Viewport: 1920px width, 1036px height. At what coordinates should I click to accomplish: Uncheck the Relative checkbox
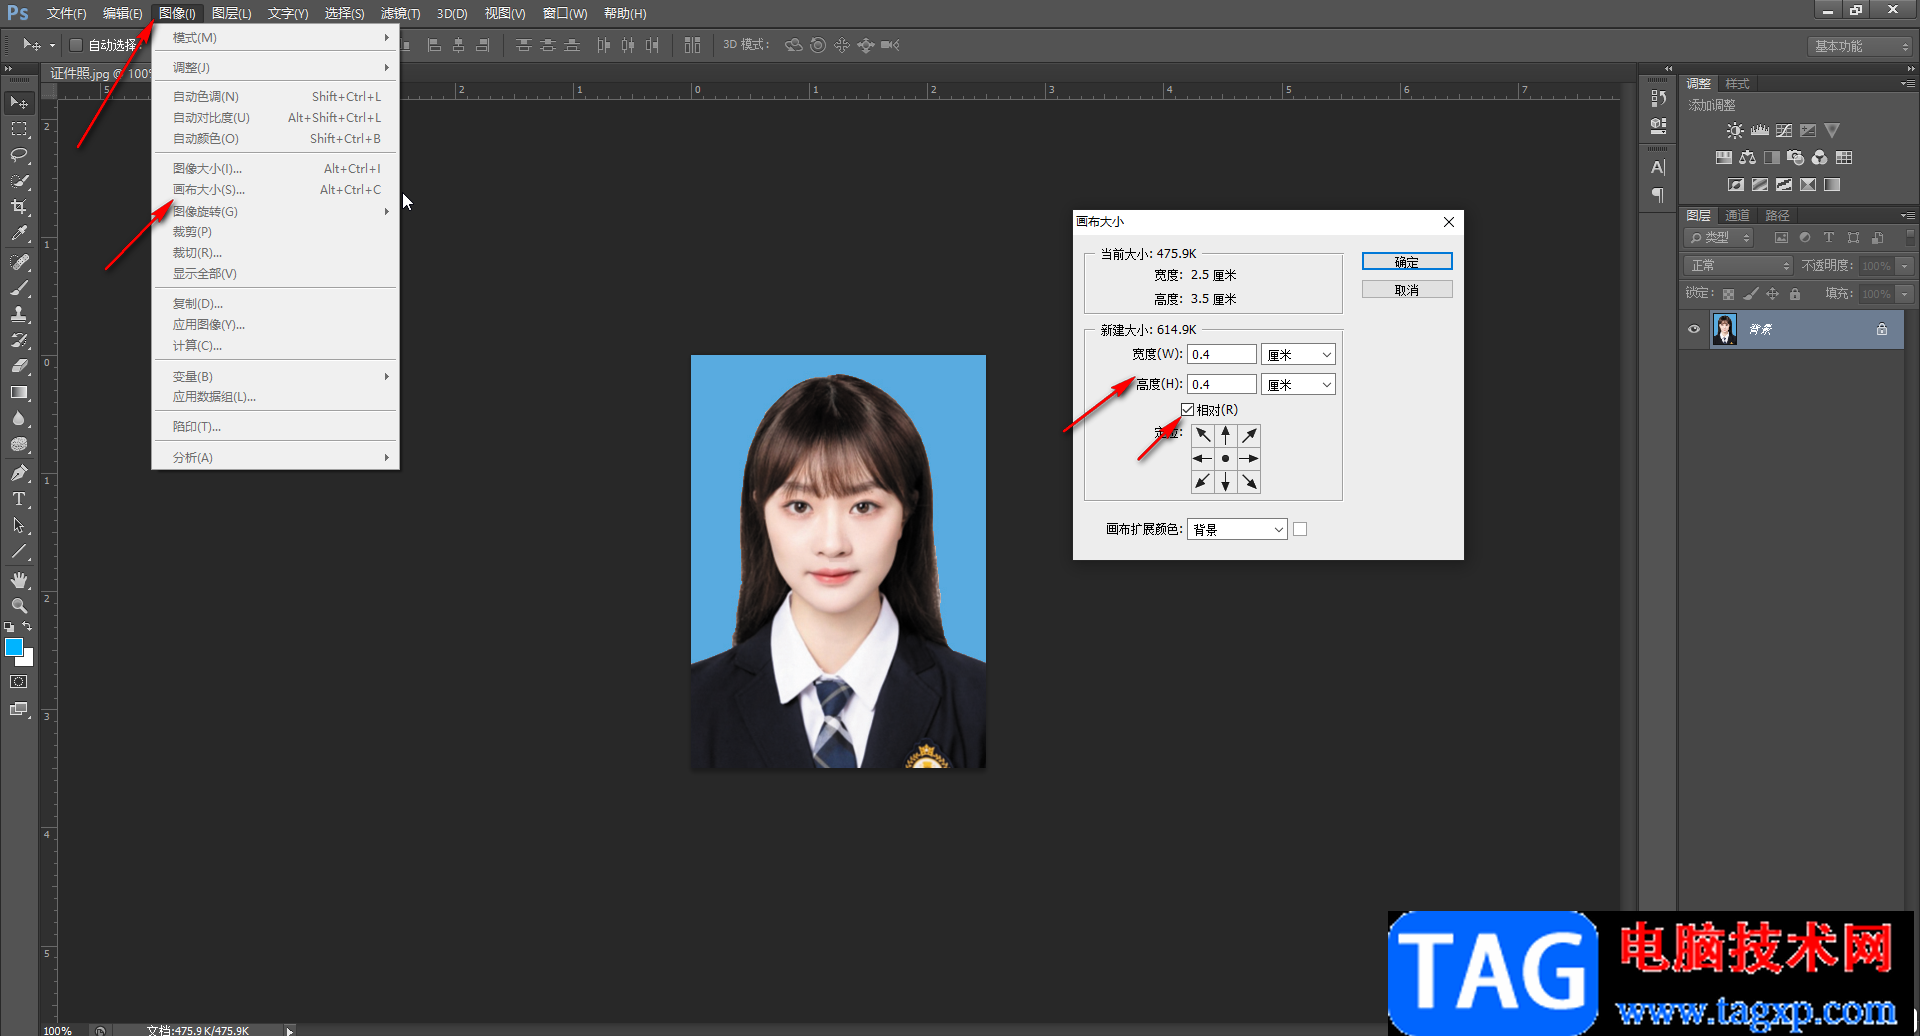point(1188,410)
